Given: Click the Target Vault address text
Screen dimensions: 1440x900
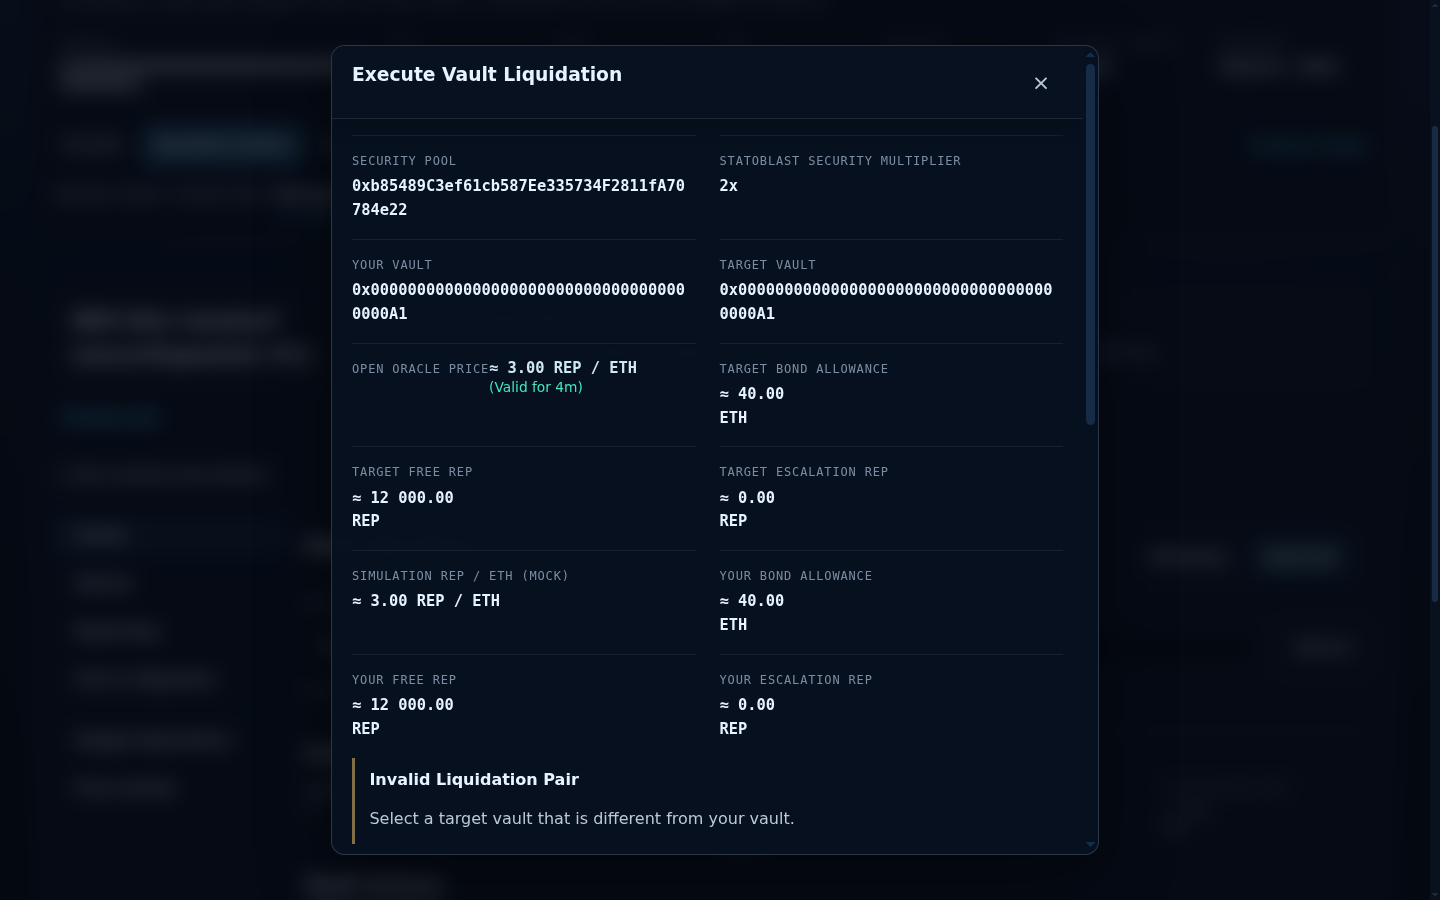Looking at the screenshot, I should coord(886,301).
